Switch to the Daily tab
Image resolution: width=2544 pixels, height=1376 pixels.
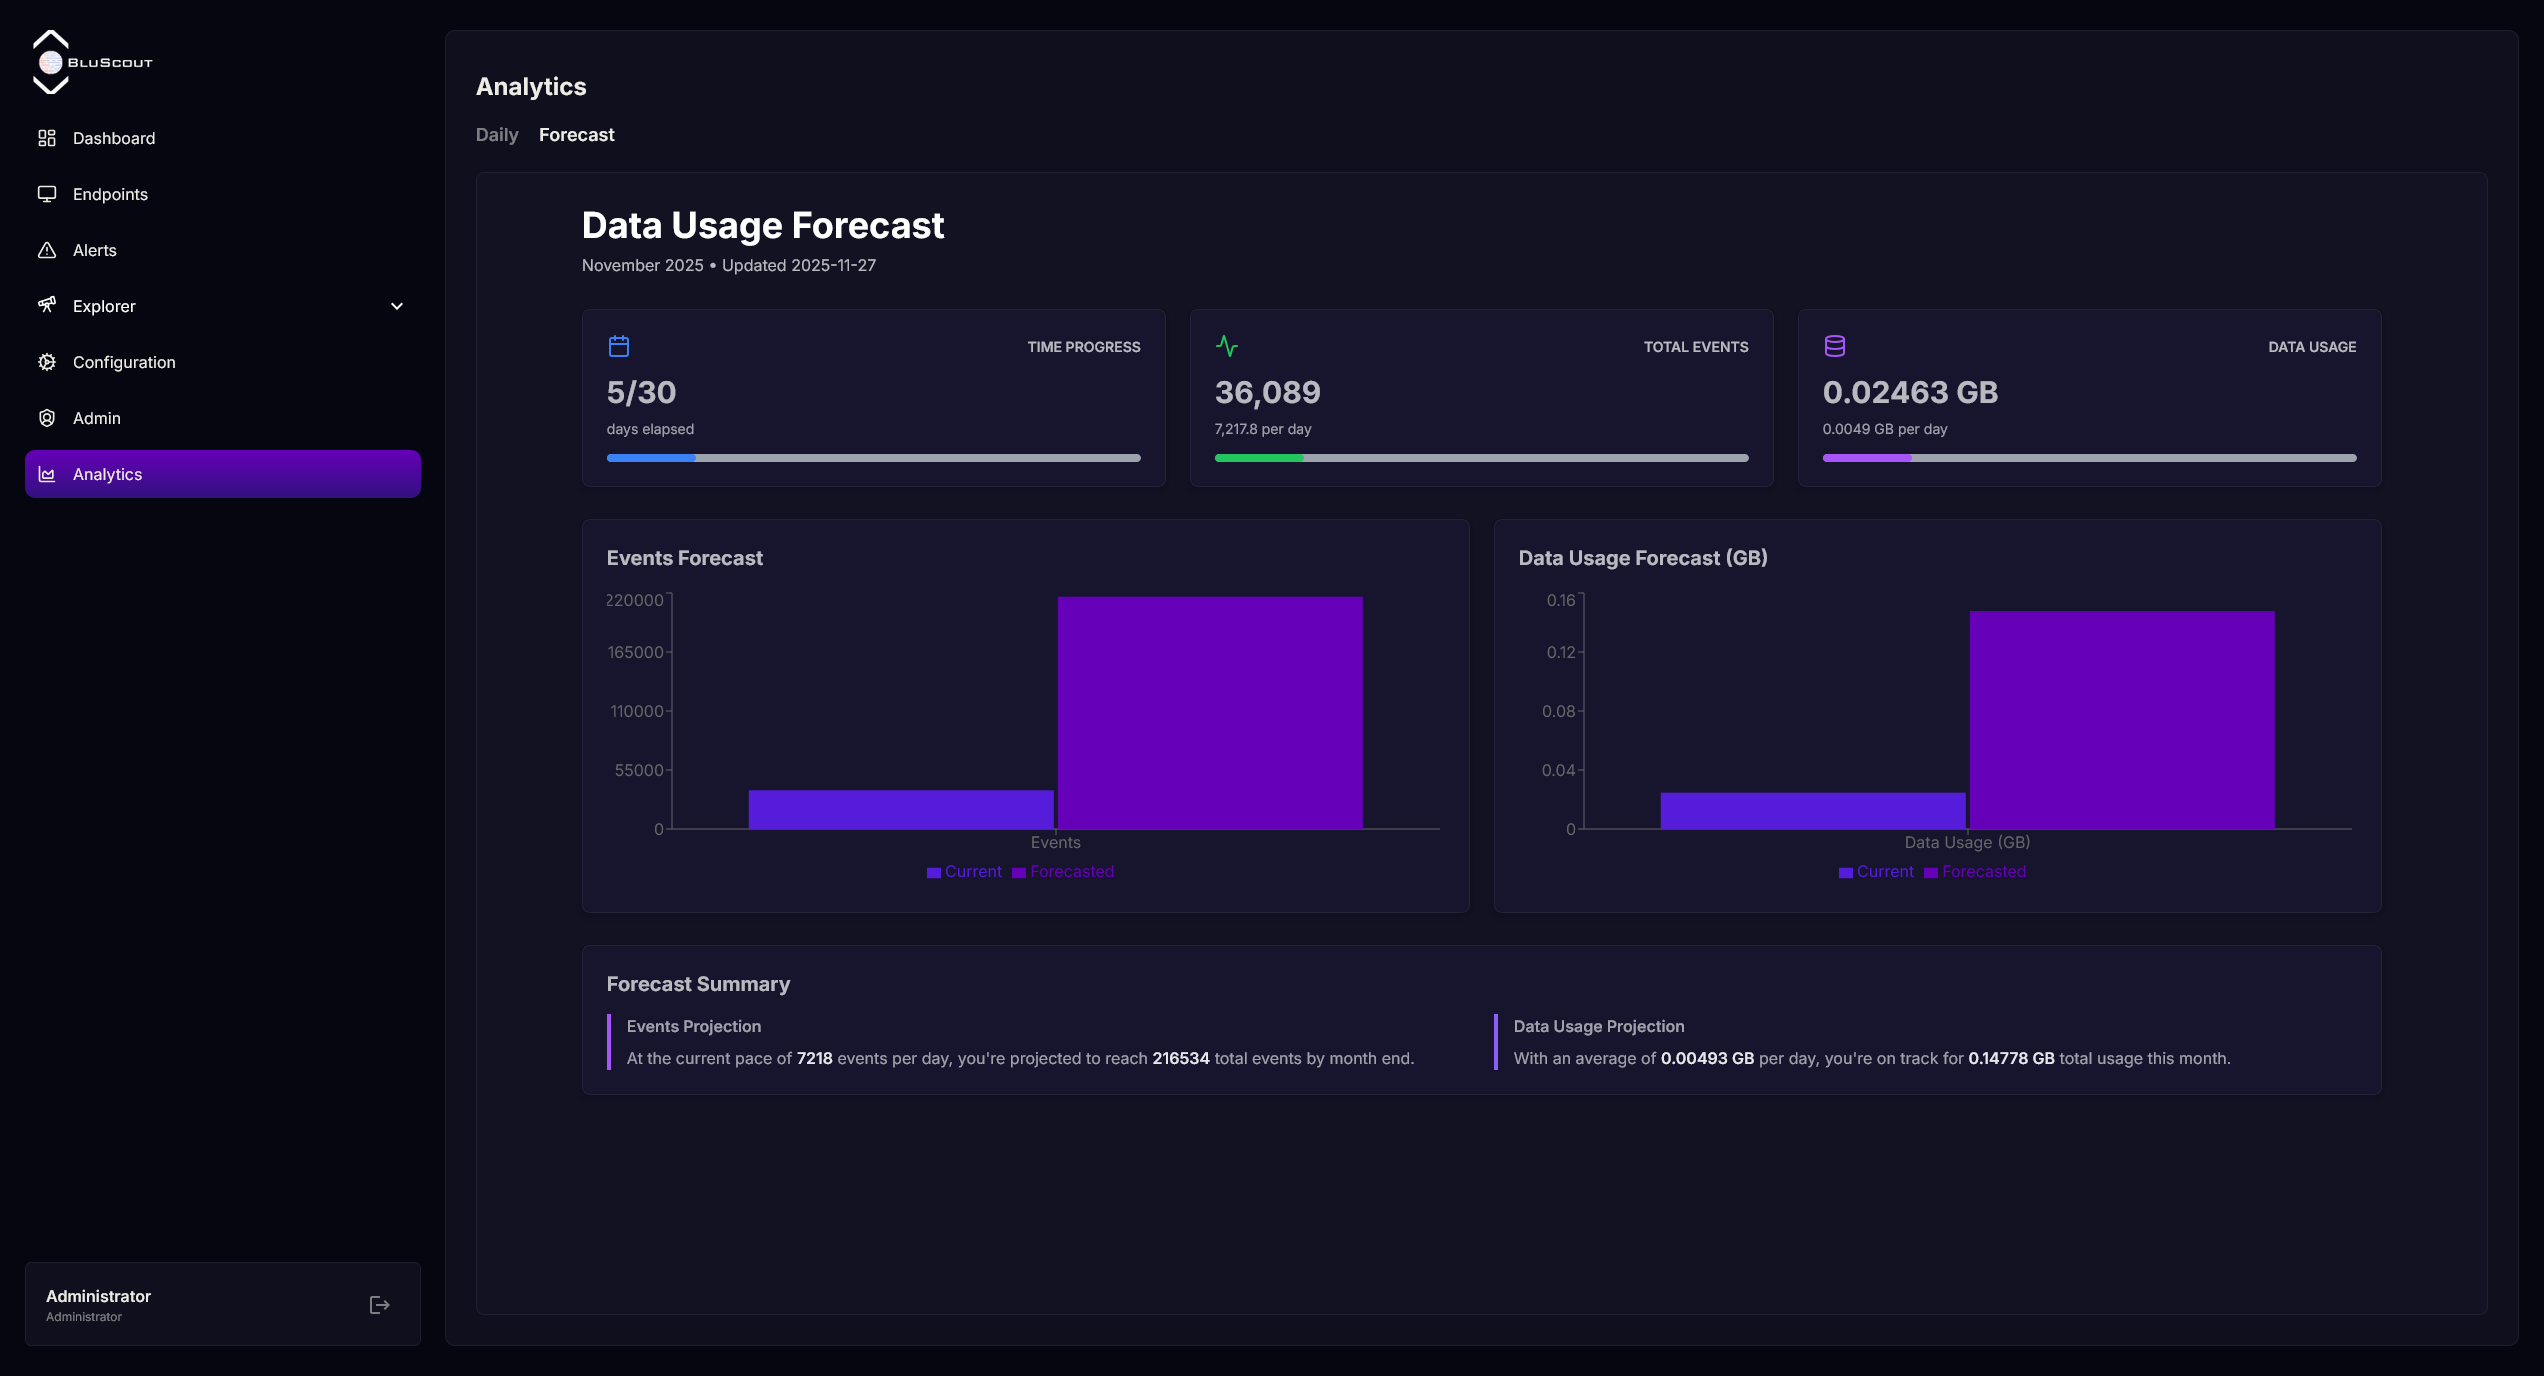point(497,135)
